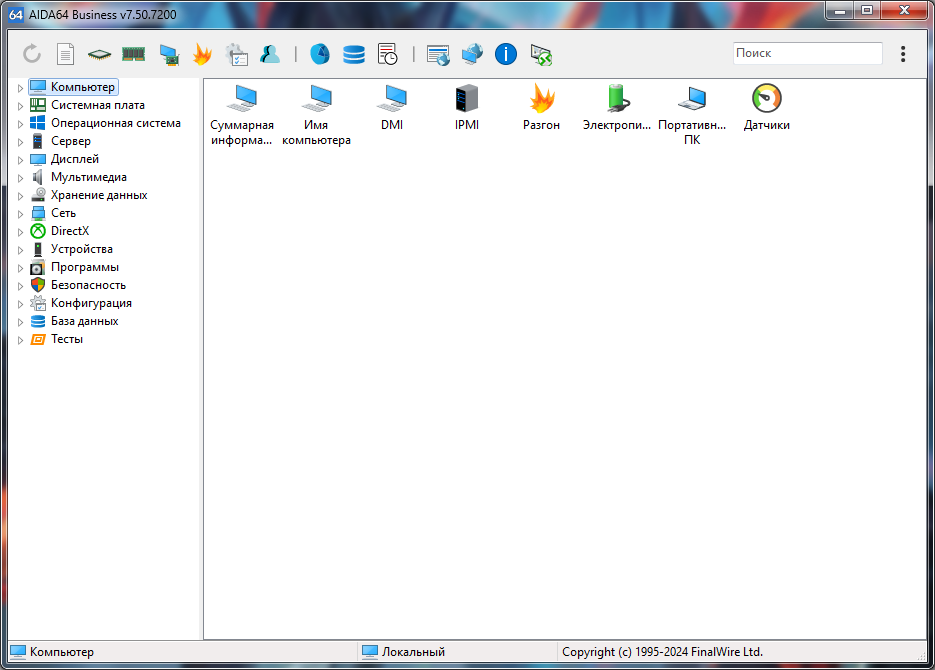Viewport: 935px width, 670px height.
Task: Select Мультимедиа in the tree
Action: 89,177
